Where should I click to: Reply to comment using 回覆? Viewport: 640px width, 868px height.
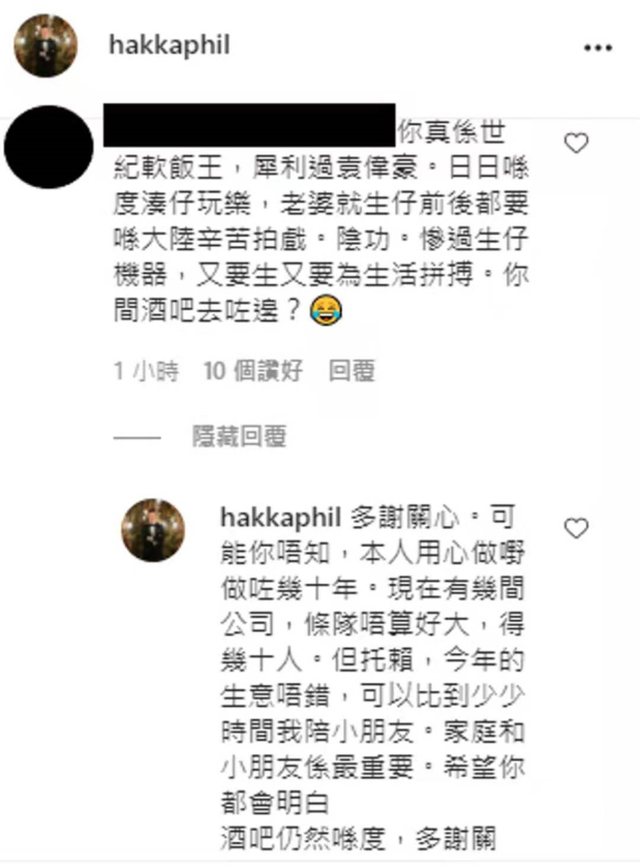pos(352,371)
